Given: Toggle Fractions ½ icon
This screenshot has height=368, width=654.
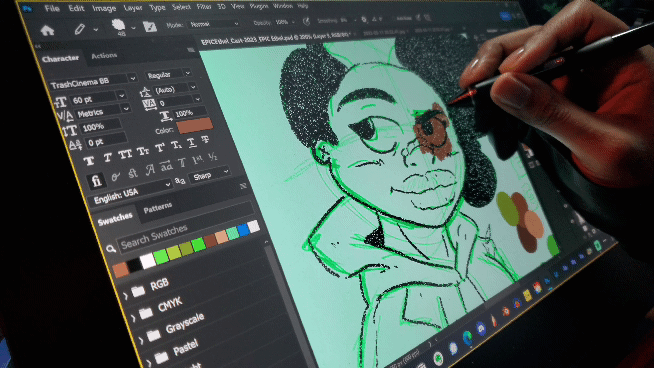Looking at the screenshot, I should pos(213,157).
